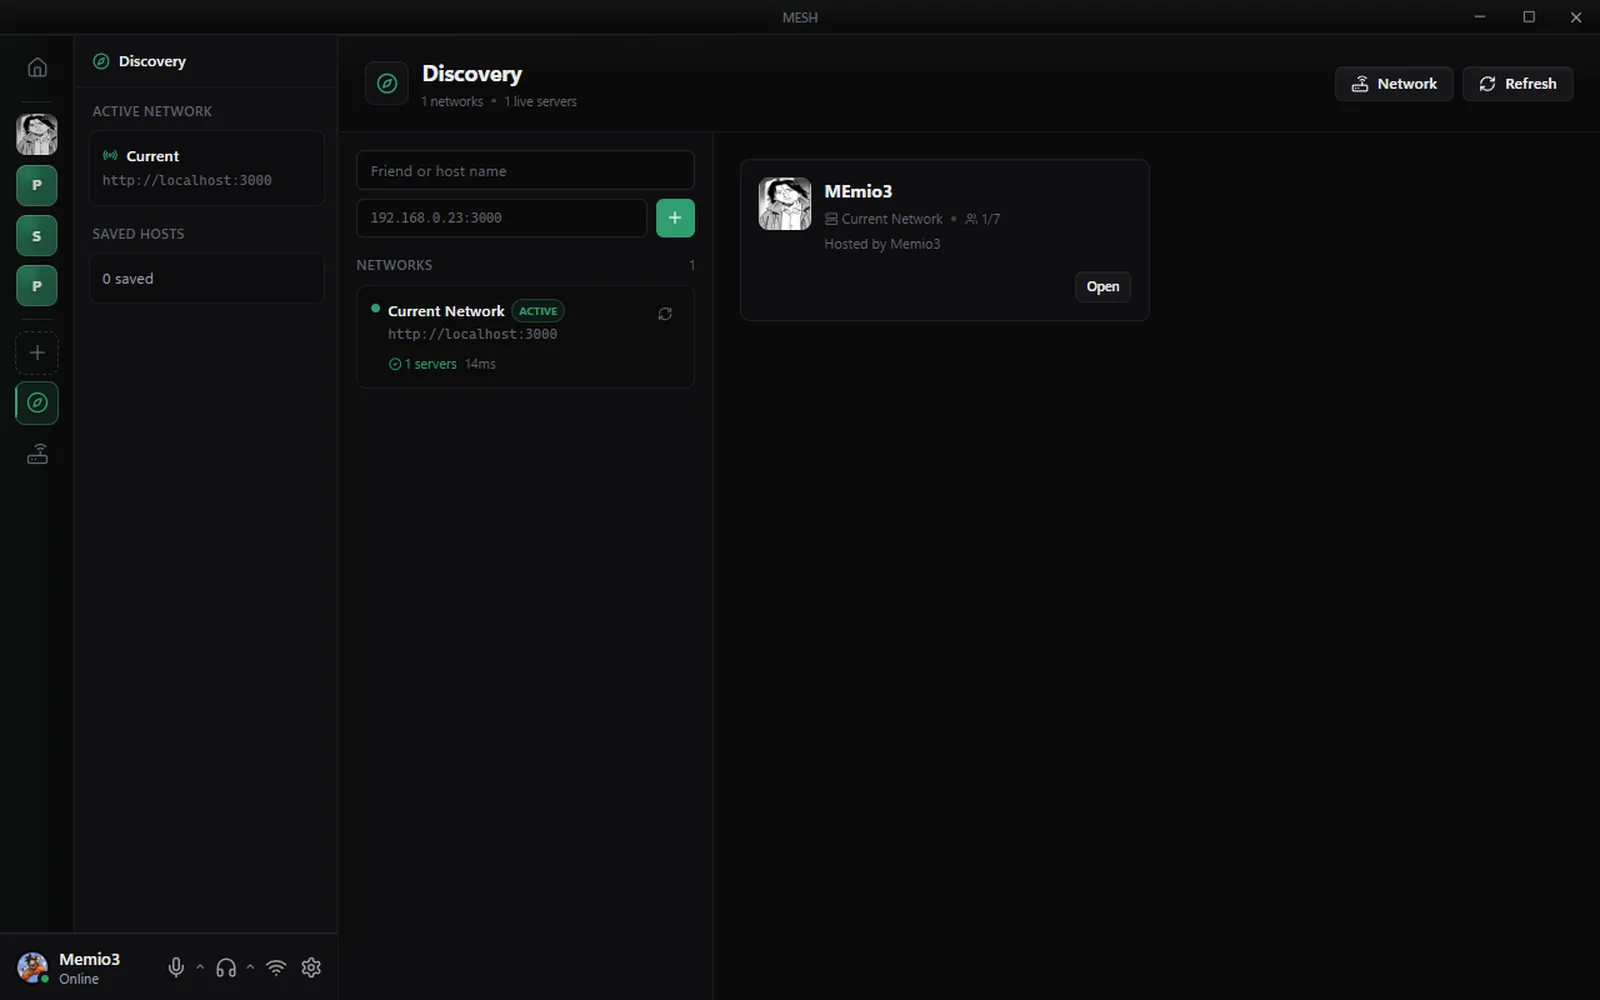Click the Network button
Image resolution: width=1600 pixels, height=1000 pixels.
(x=1394, y=84)
